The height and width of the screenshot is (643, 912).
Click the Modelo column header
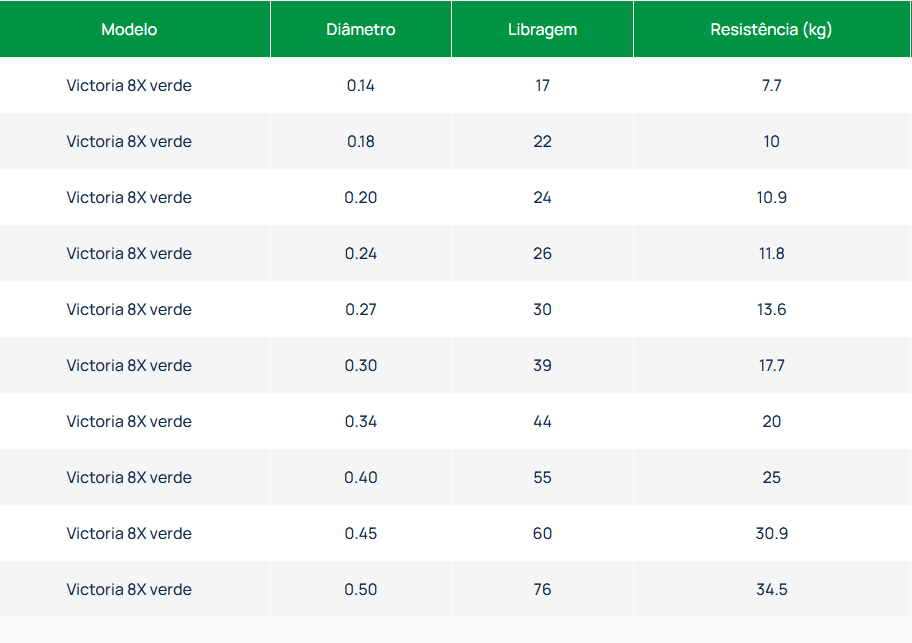pyautogui.click(x=129, y=30)
